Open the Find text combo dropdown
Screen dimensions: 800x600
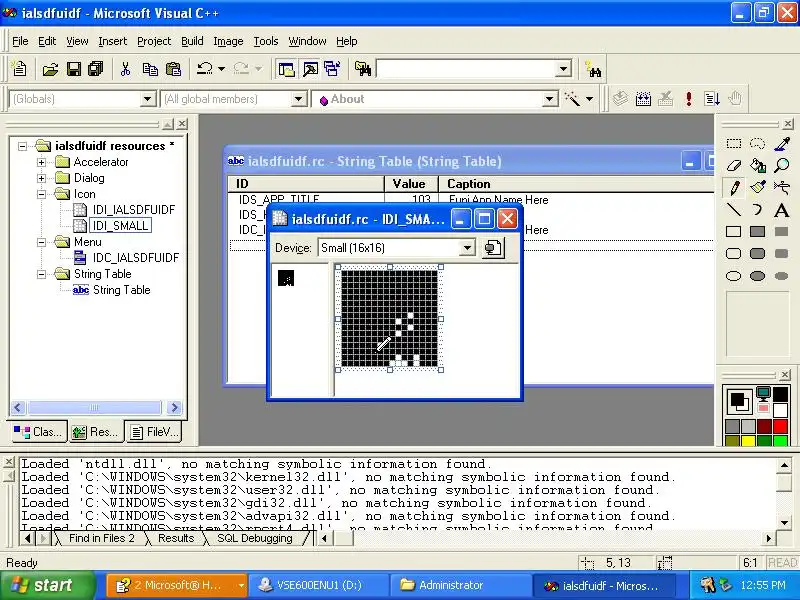point(563,69)
